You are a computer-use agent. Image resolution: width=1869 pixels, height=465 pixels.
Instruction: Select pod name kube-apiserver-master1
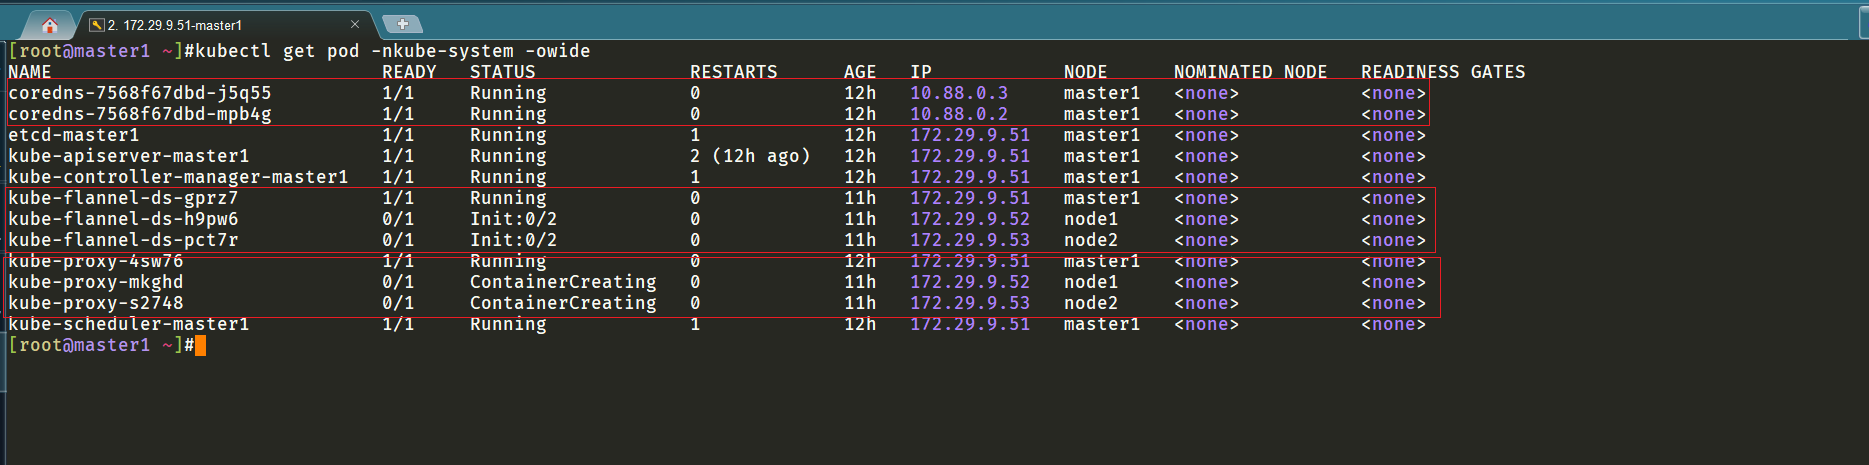tap(129, 156)
